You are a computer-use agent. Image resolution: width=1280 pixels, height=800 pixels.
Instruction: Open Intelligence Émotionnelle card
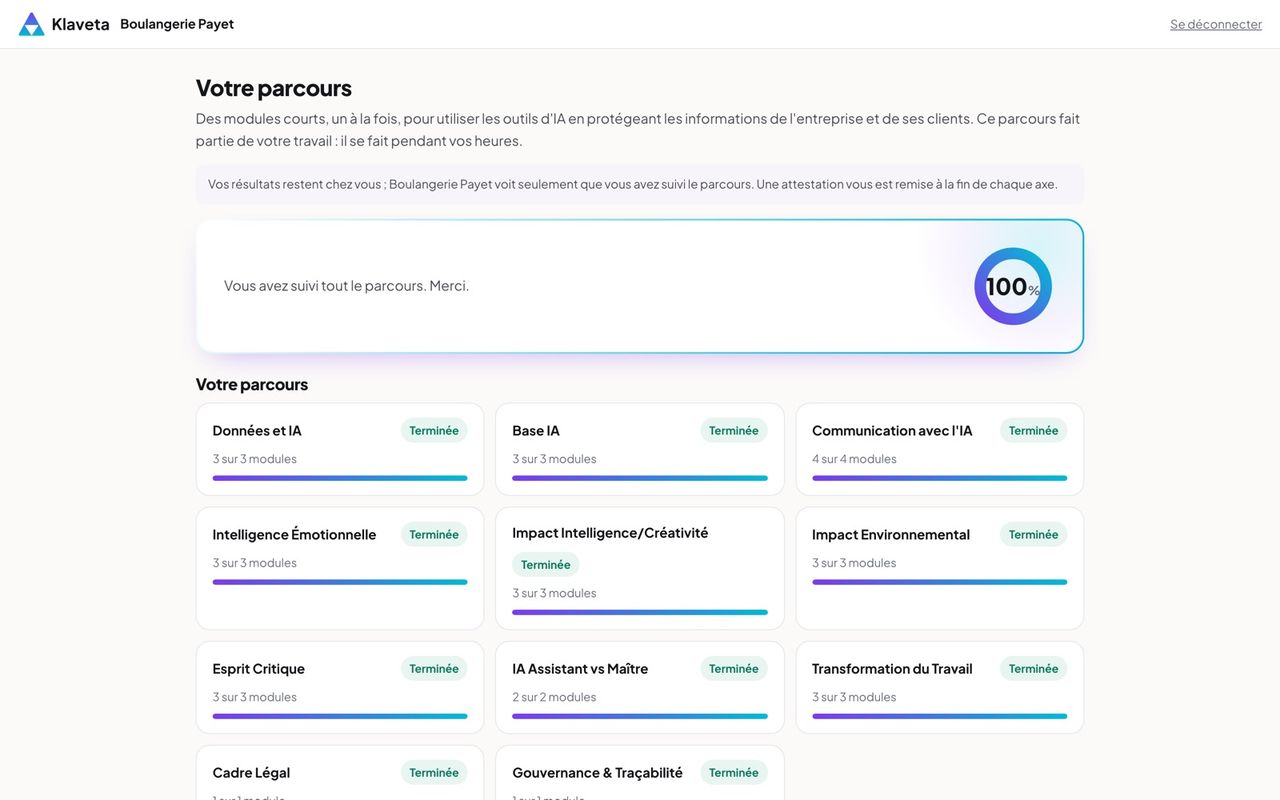(x=340, y=568)
